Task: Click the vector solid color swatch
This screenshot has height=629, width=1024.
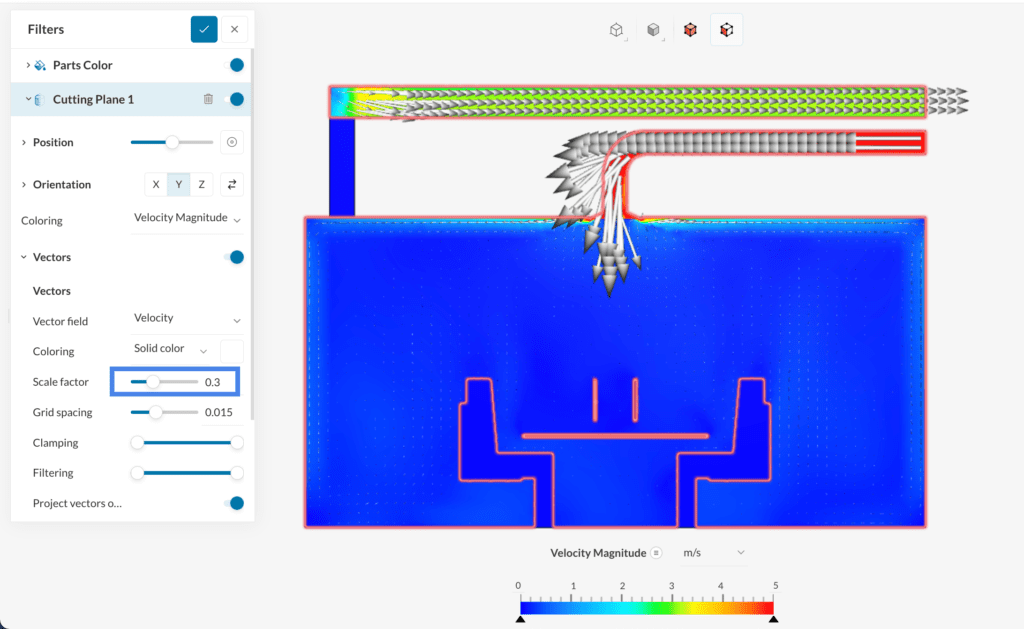Action: coord(231,351)
